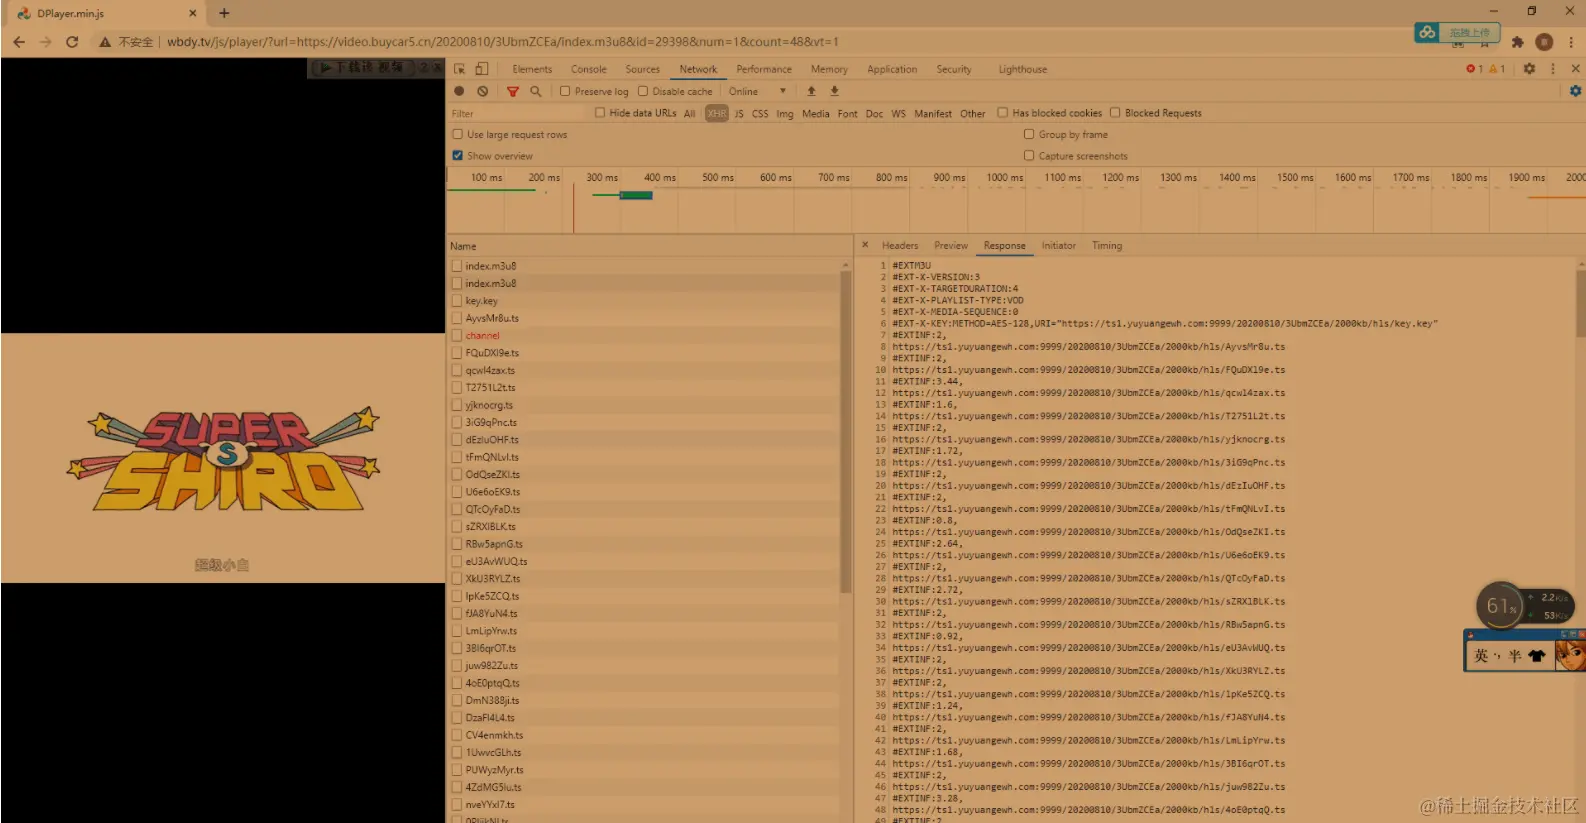
Task: Import HAR file upload arrow icon
Action: point(811,91)
